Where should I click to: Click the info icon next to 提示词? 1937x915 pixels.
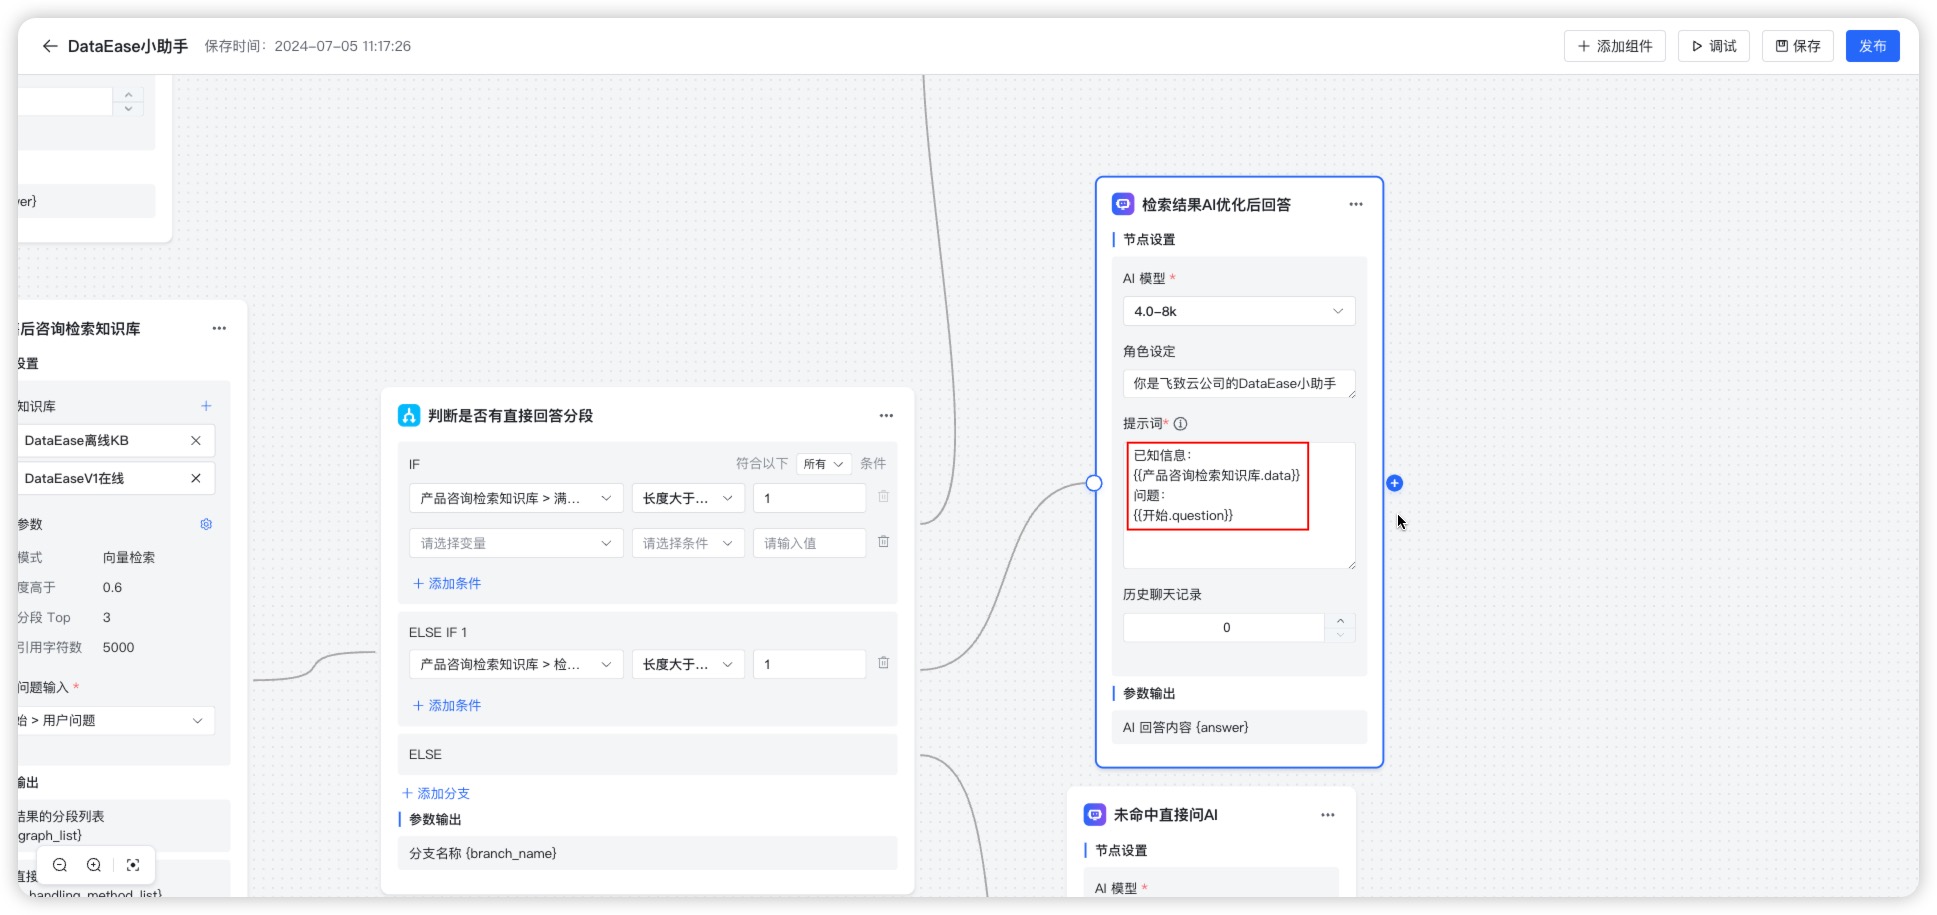coord(1180,424)
